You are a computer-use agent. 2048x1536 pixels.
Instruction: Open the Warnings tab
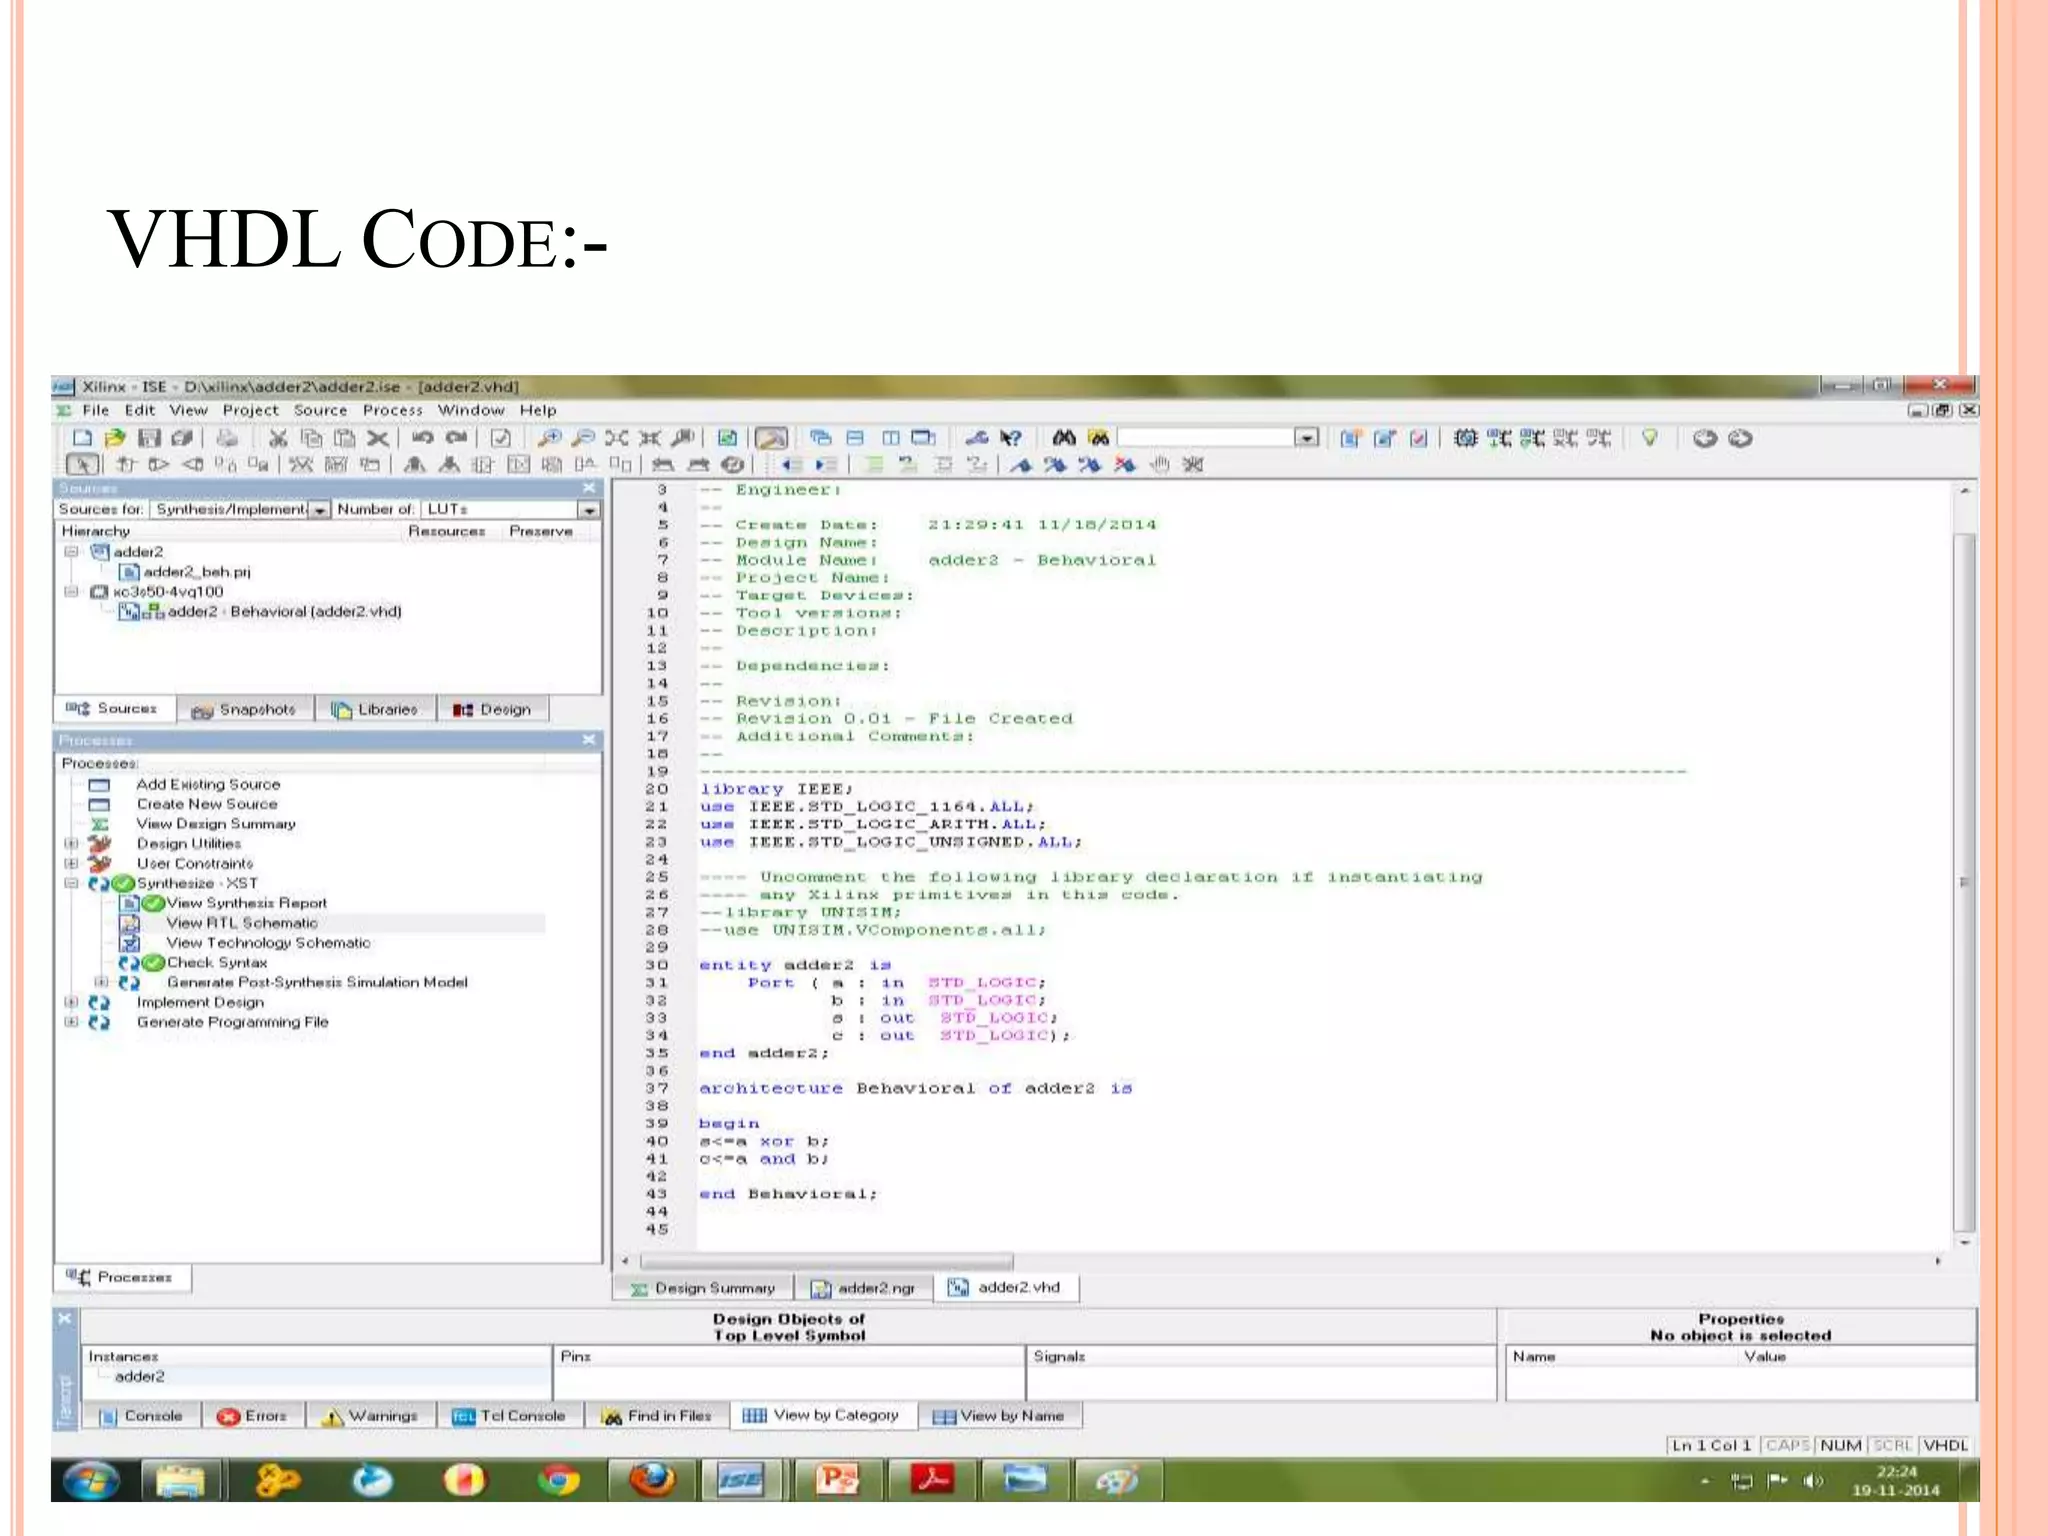click(370, 1416)
